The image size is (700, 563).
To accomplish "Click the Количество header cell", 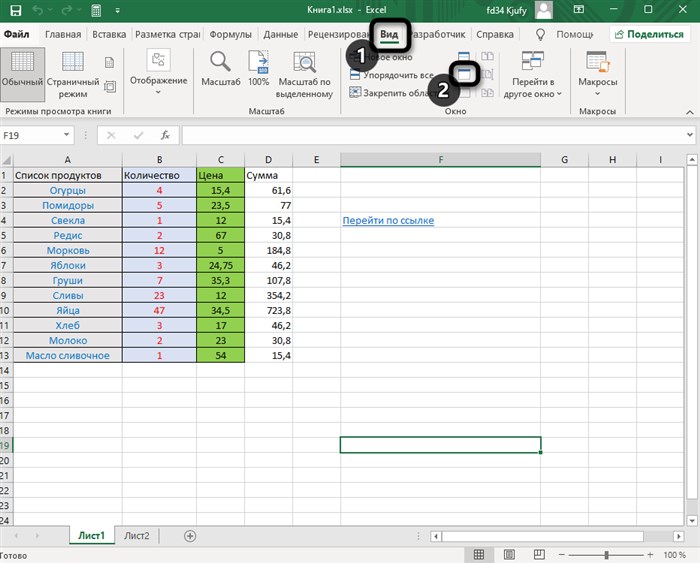I will [159, 175].
